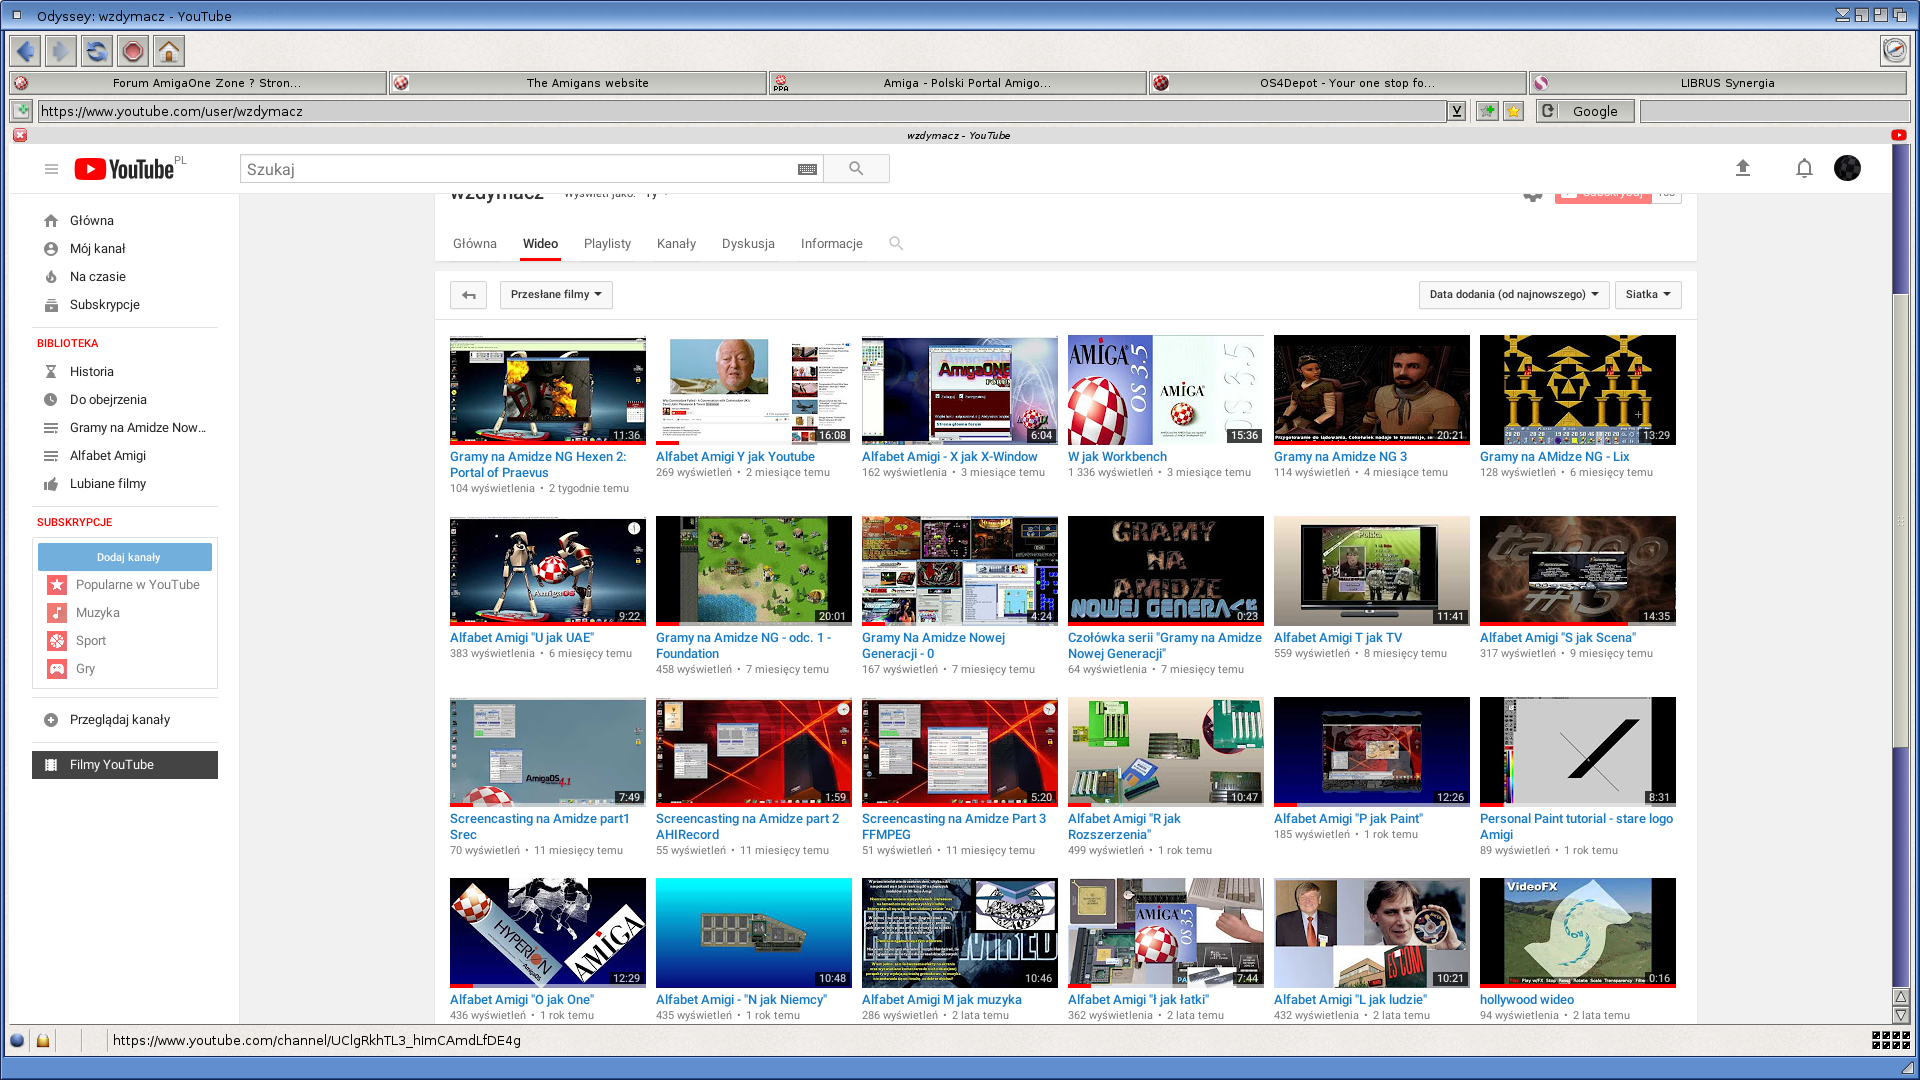This screenshot has height=1080, width=1920.
Task: Open the Playlisty tab
Action: pyautogui.click(x=607, y=243)
